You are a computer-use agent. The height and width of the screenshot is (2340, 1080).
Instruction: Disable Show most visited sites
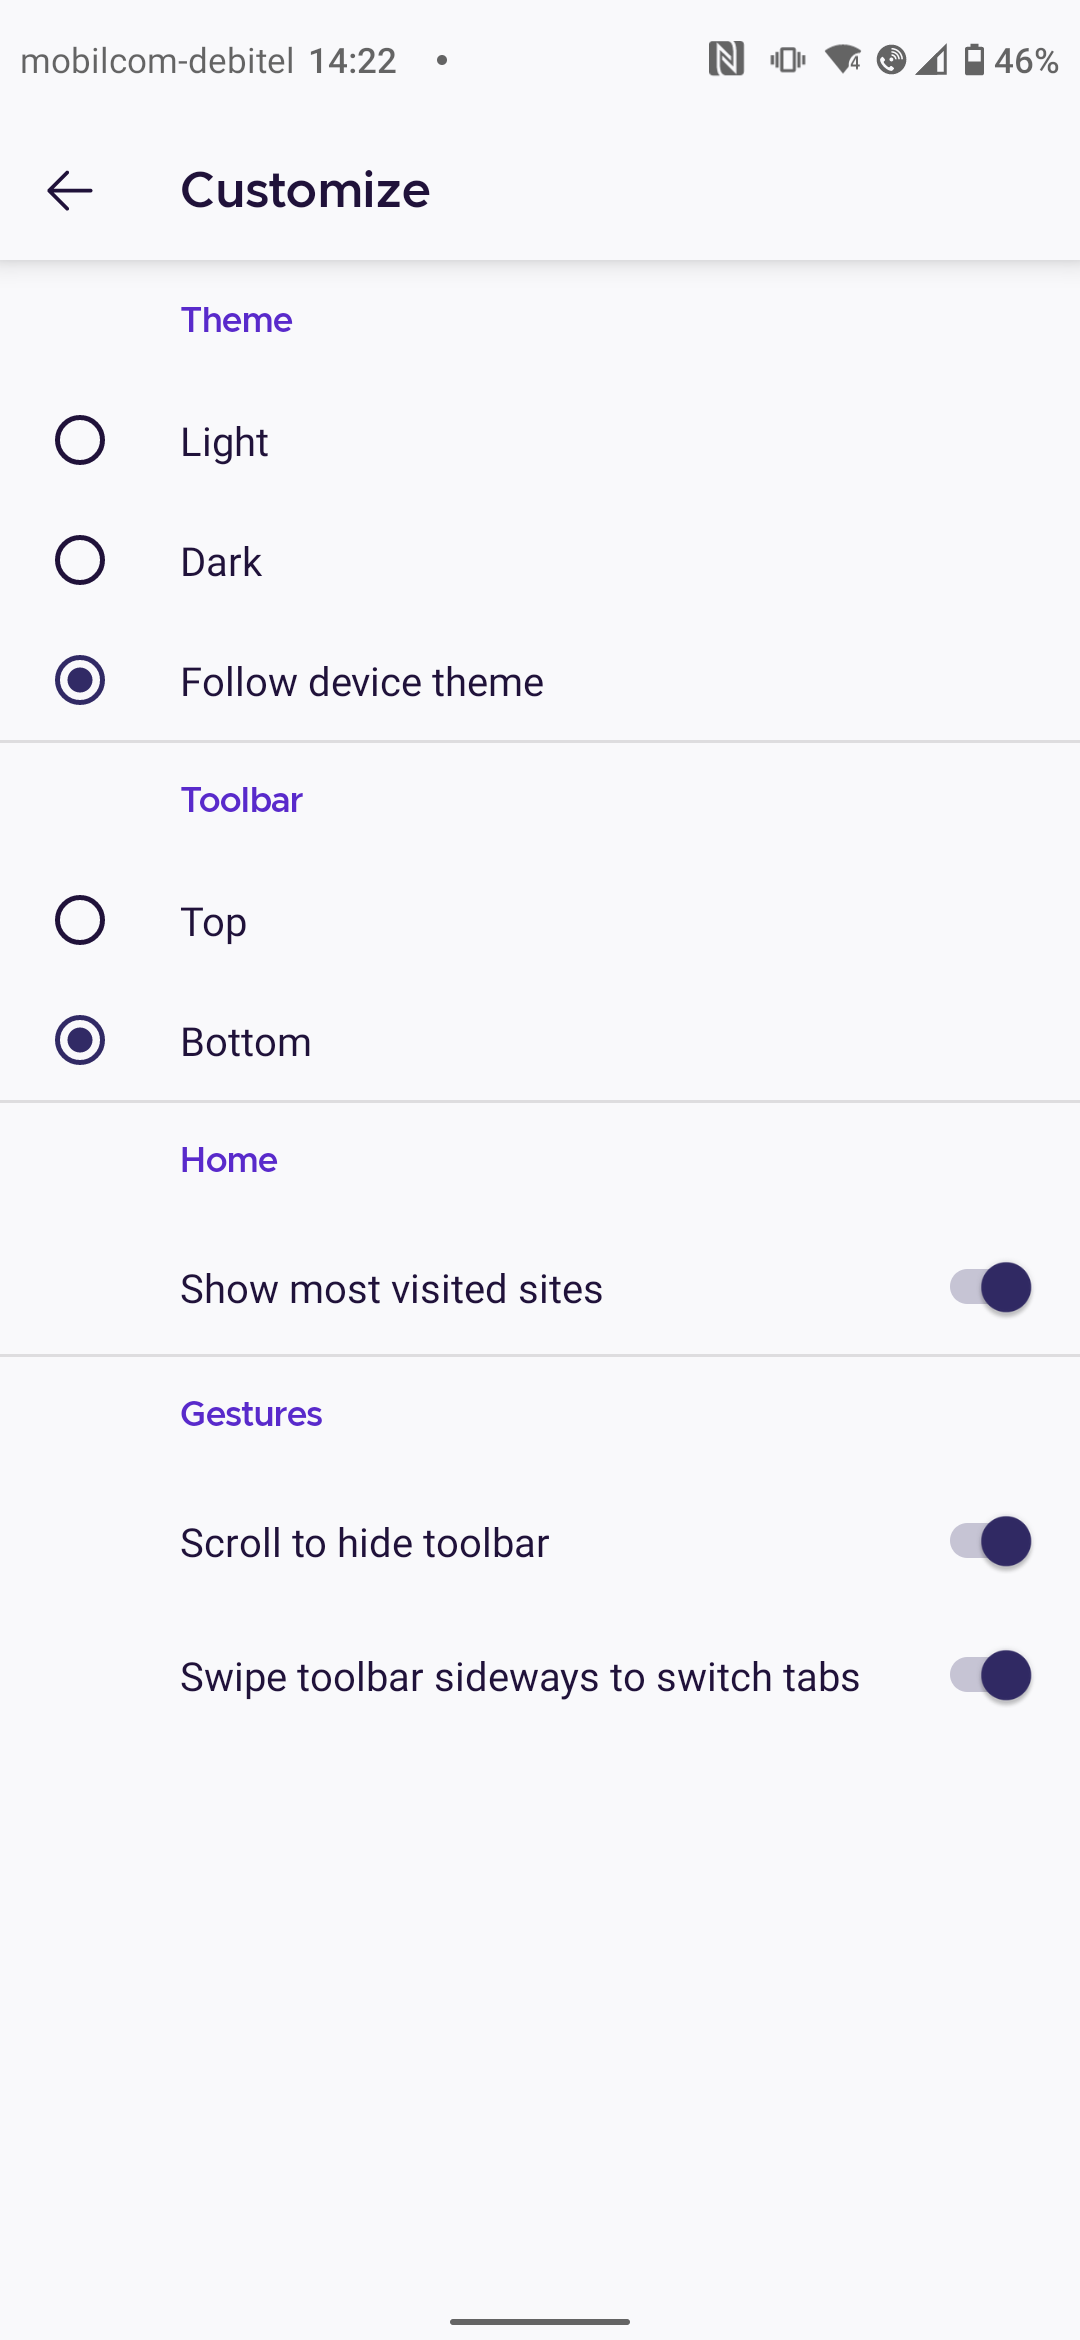coord(988,1288)
